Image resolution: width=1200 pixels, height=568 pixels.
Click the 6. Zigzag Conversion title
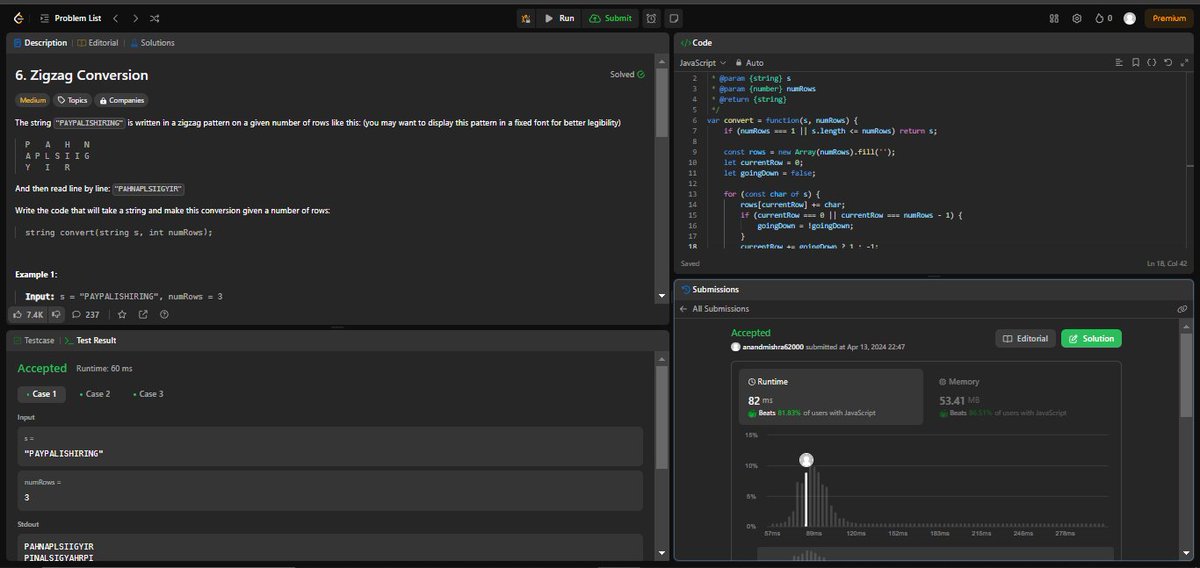tap(82, 75)
